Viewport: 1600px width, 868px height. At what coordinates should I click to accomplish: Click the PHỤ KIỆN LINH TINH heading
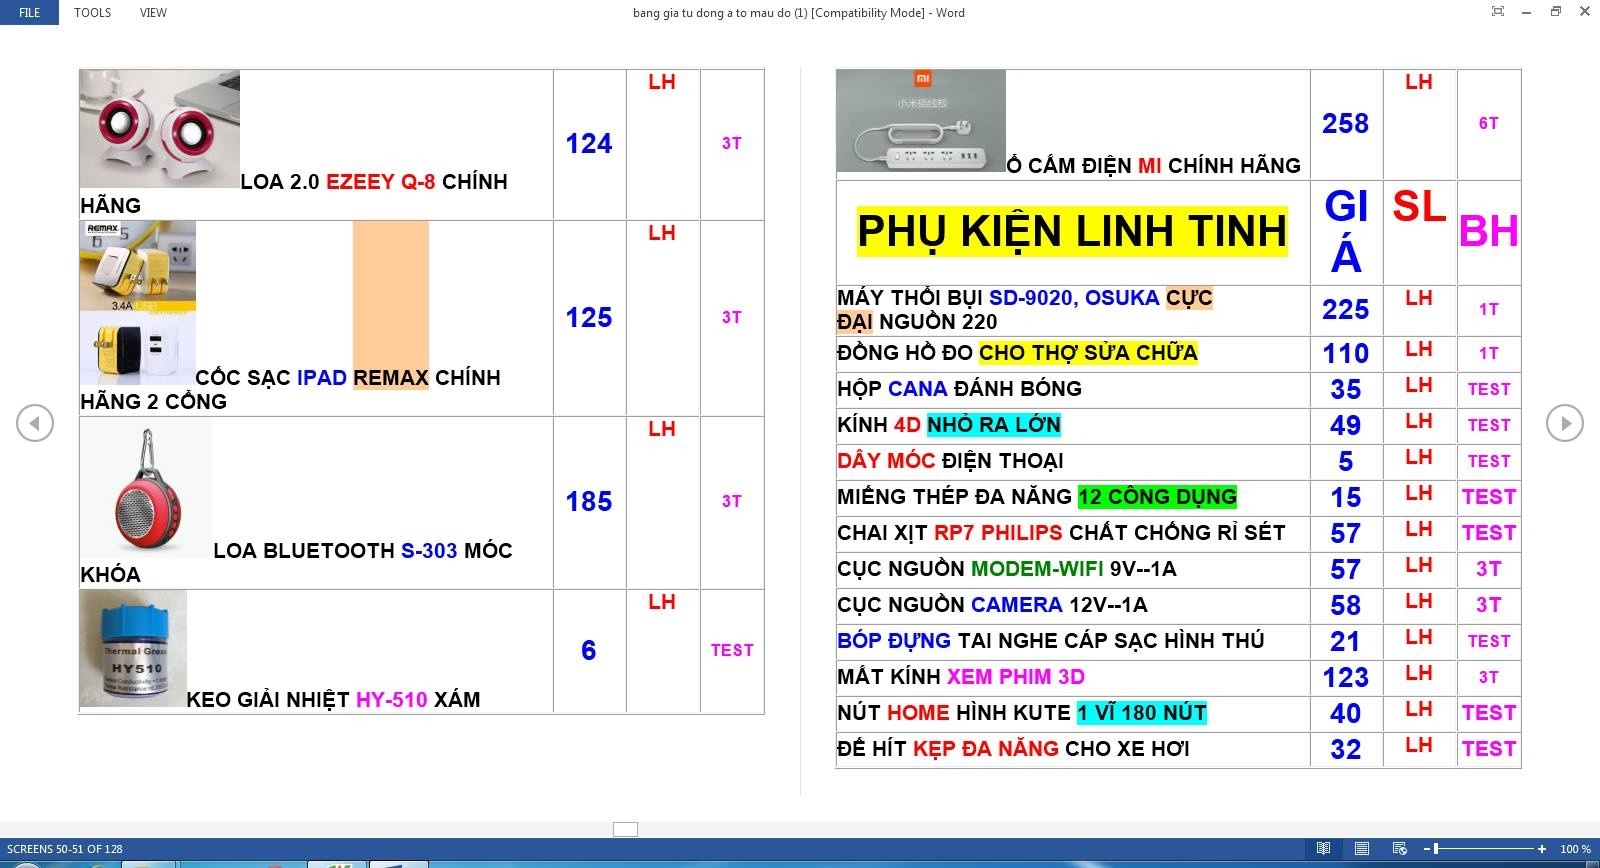click(x=1072, y=231)
